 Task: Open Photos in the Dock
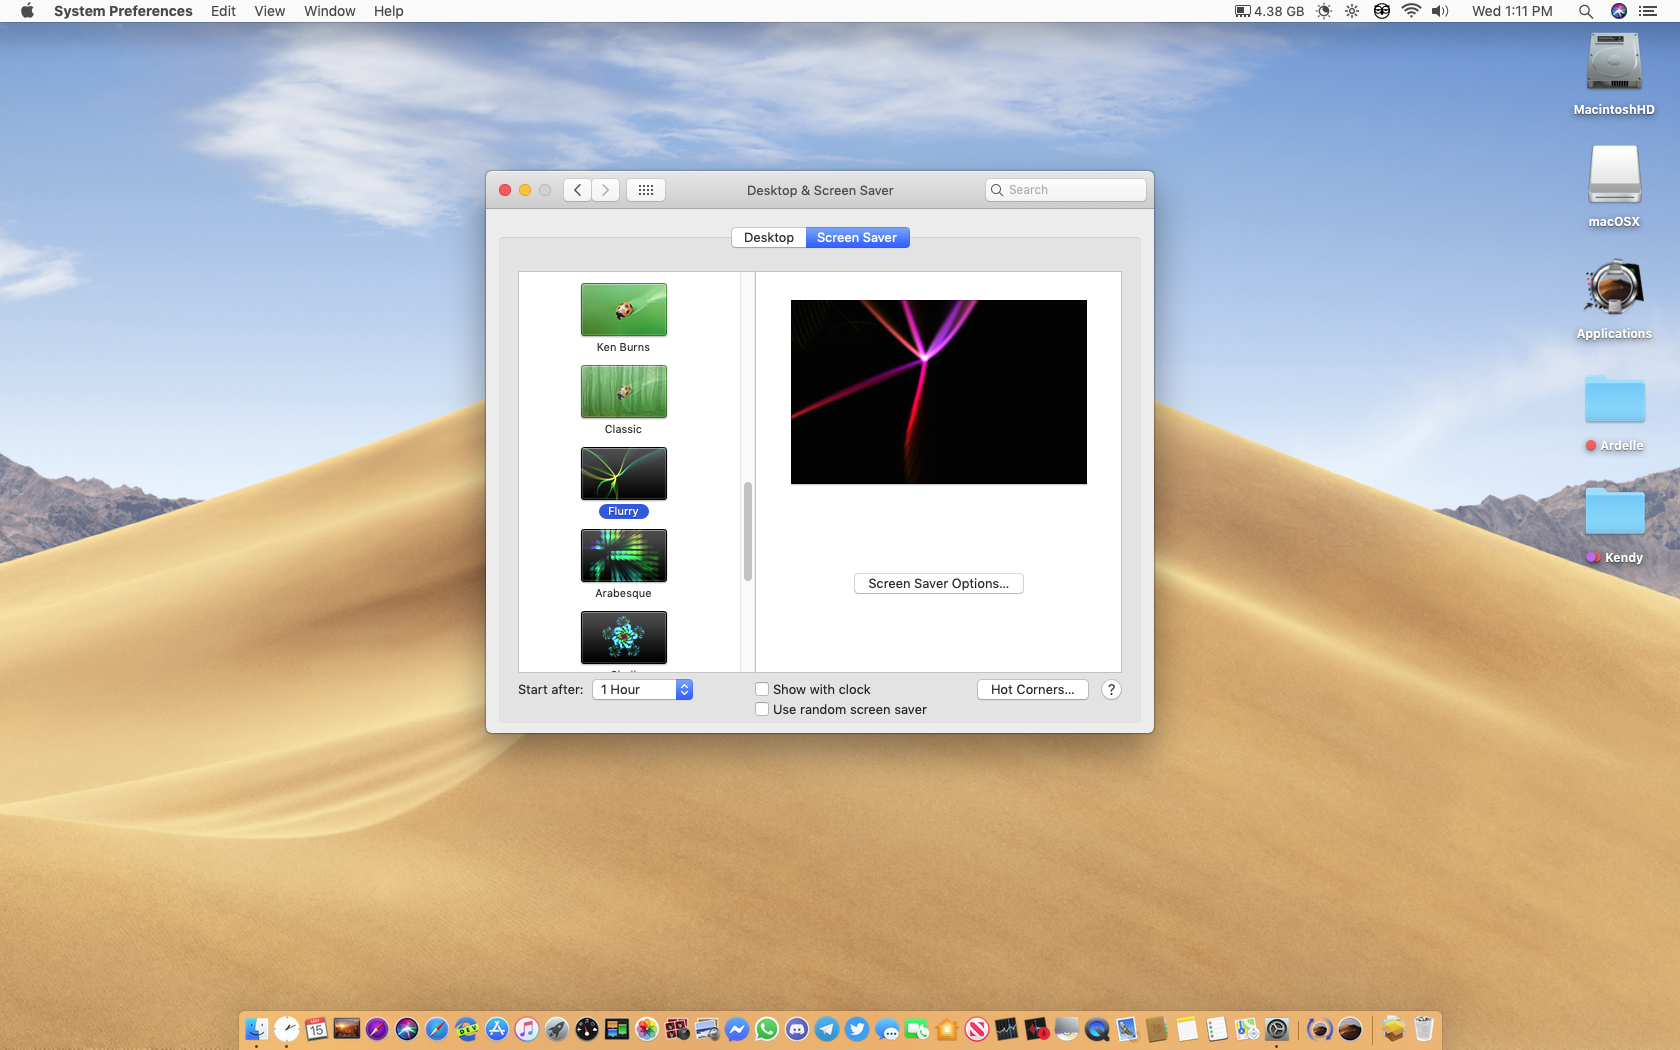click(x=647, y=1028)
